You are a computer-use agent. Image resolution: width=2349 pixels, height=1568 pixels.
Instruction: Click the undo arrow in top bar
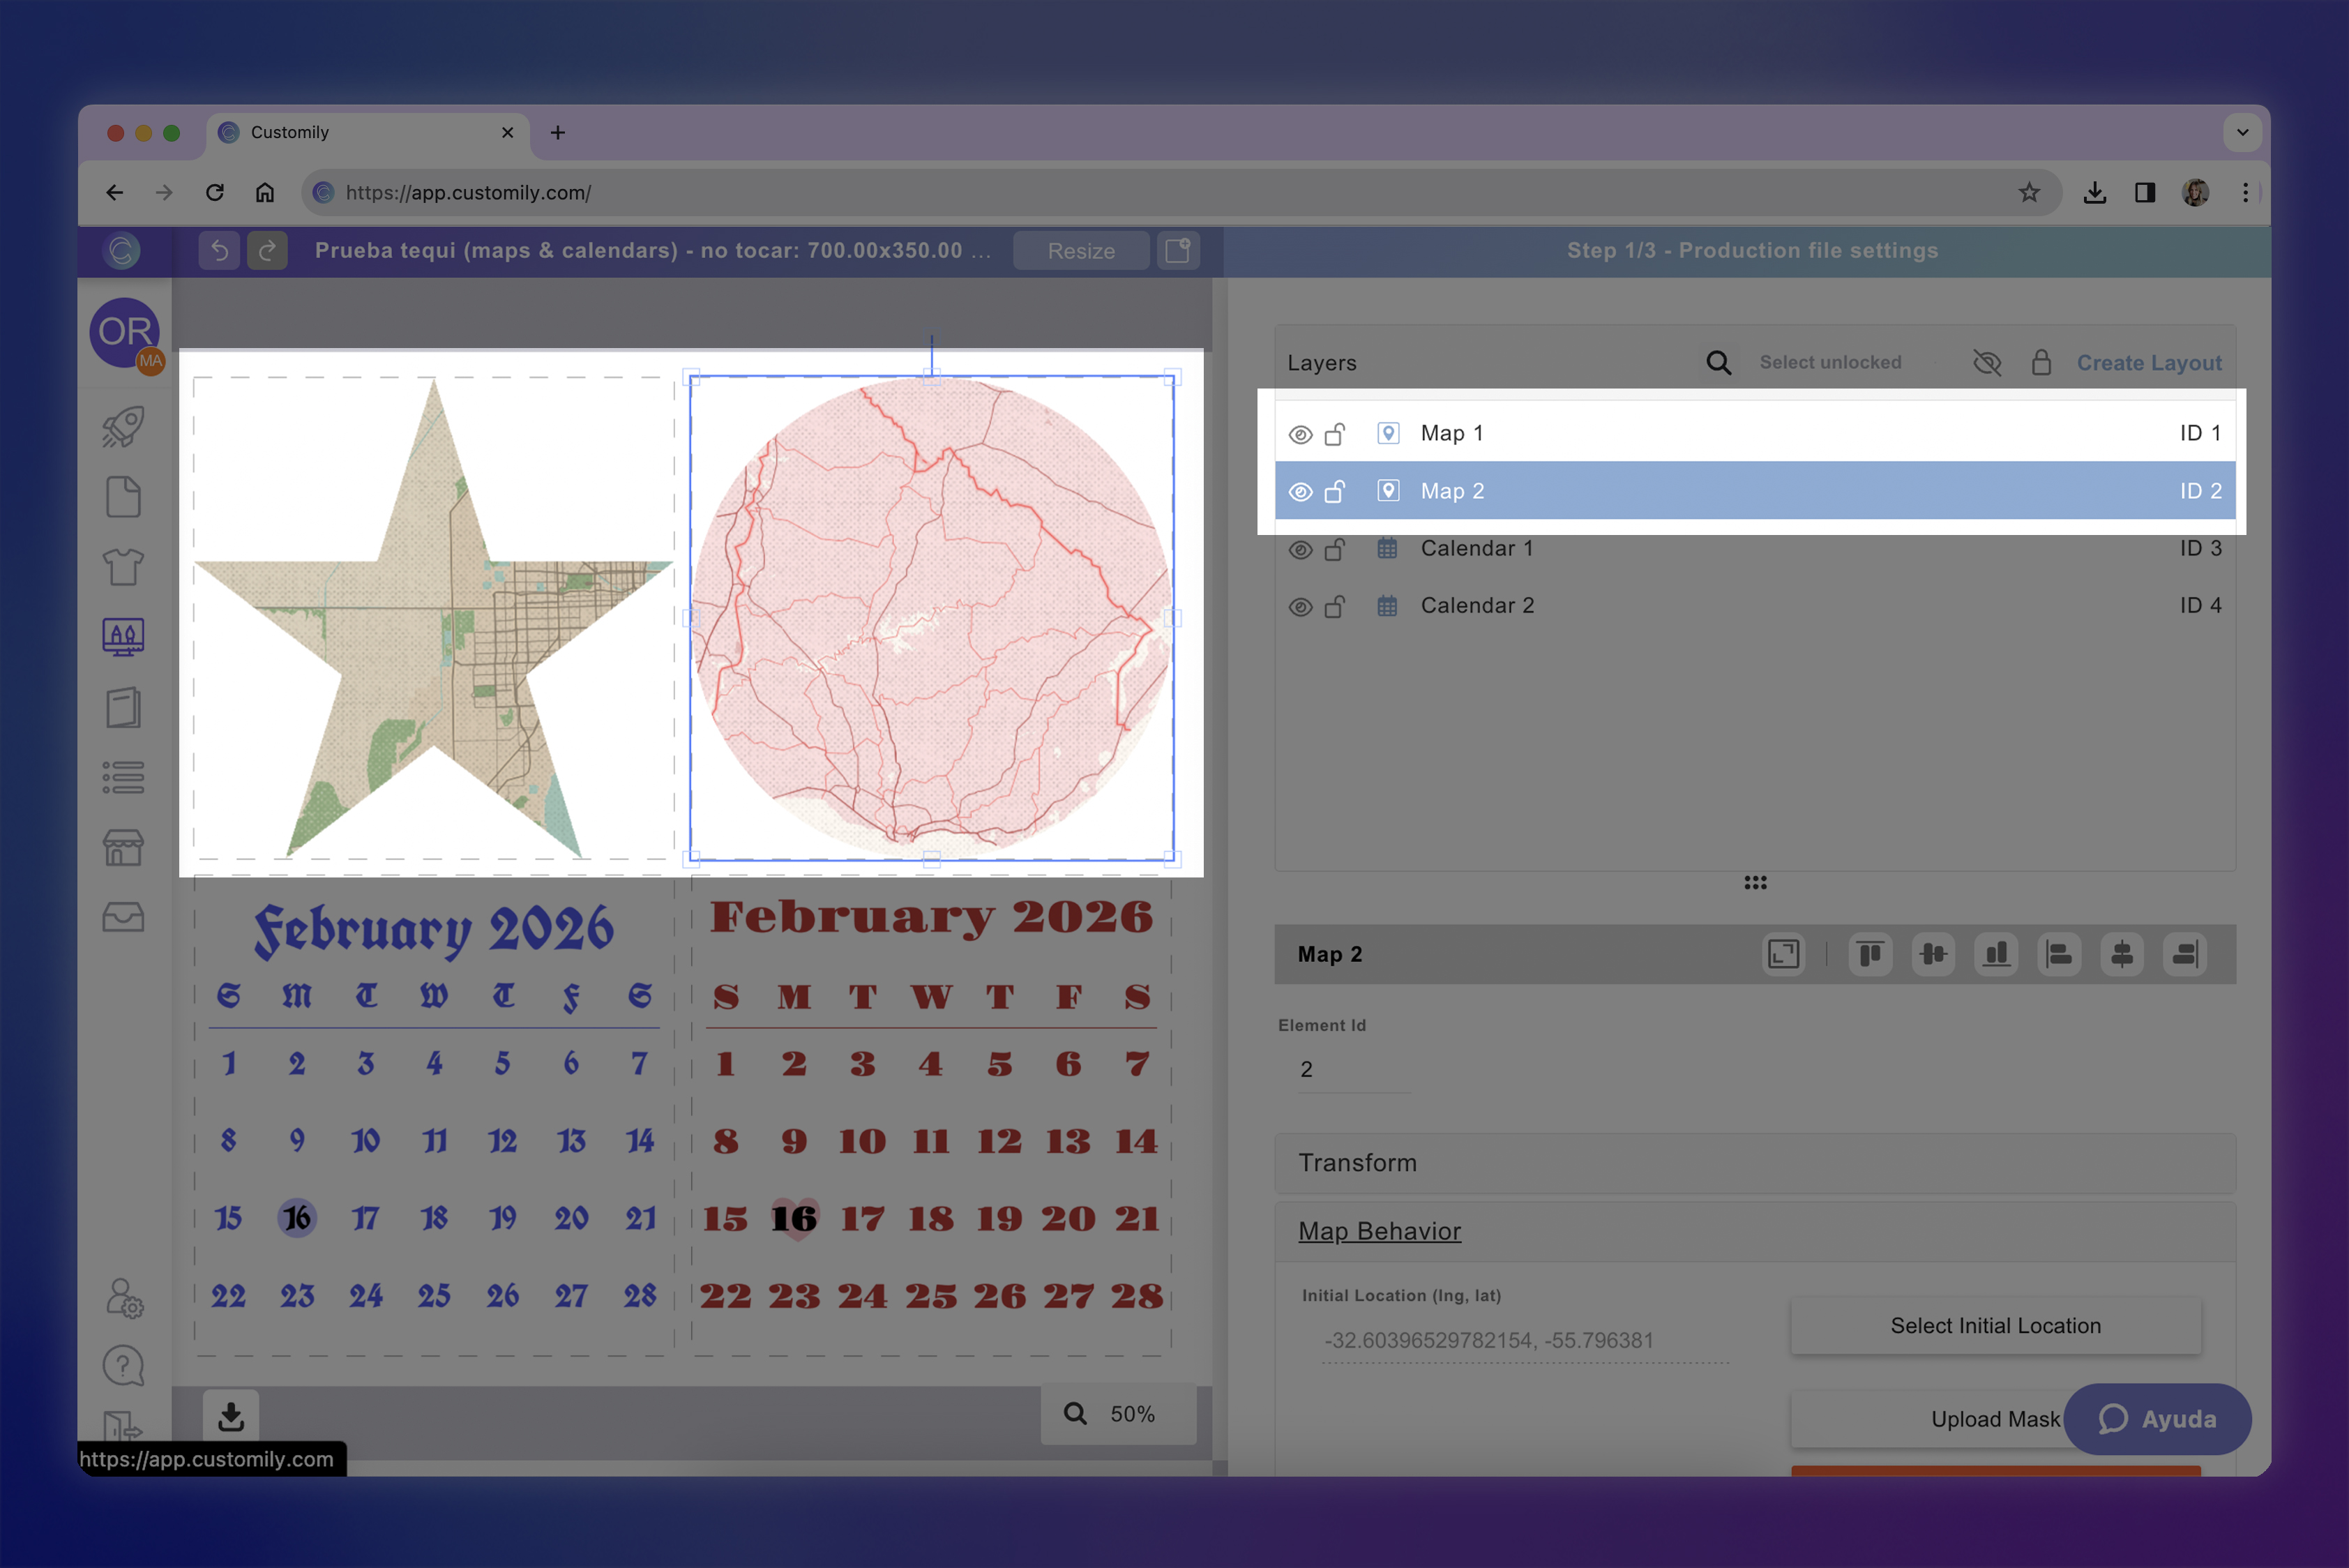[x=219, y=250]
